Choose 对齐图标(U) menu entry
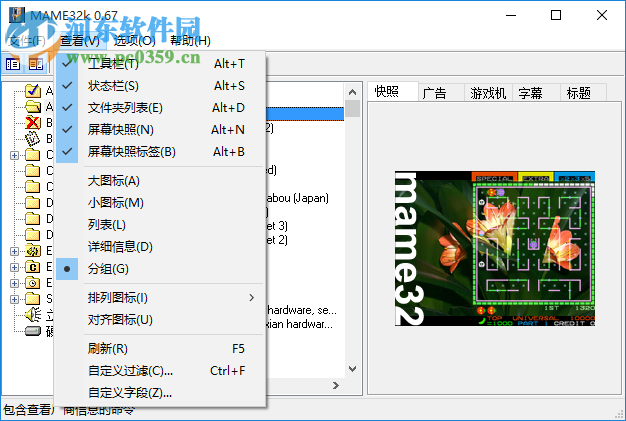This screenshot has width=626, height=421. [160, 320]
